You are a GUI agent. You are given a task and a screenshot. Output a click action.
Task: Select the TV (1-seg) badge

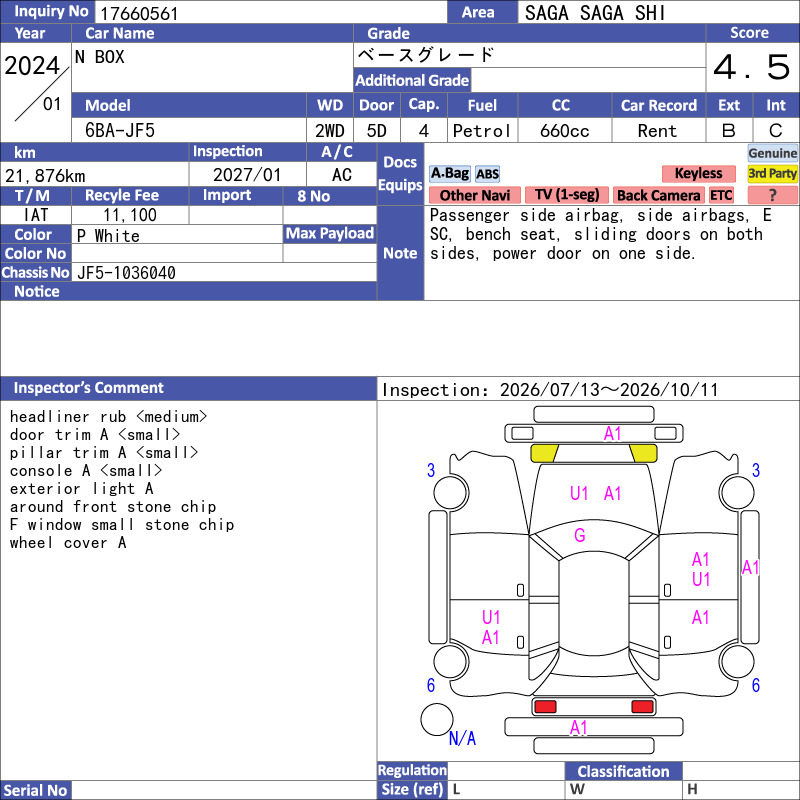[x=567, y=195]
